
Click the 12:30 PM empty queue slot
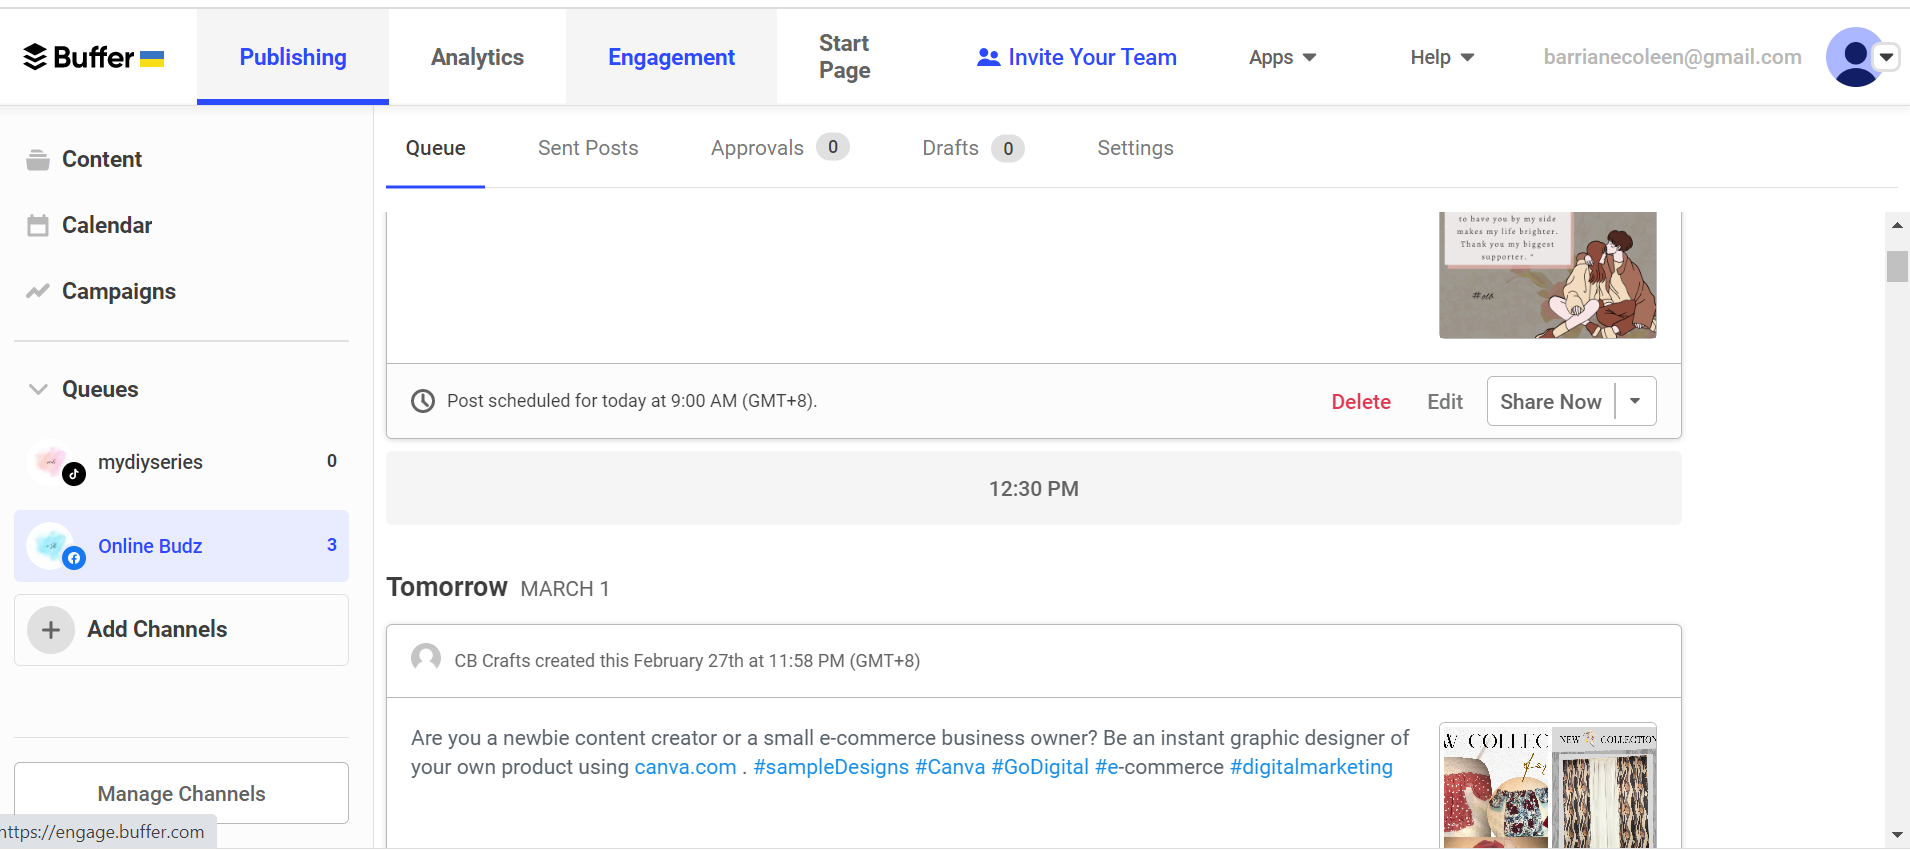pyautogui.click(x=1033, y=489)
